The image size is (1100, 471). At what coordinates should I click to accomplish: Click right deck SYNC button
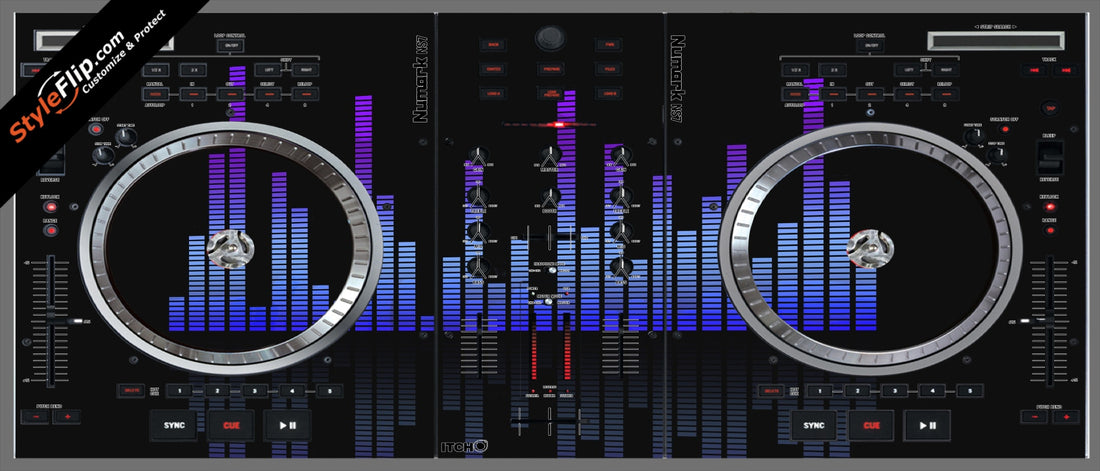pos(814,425)
